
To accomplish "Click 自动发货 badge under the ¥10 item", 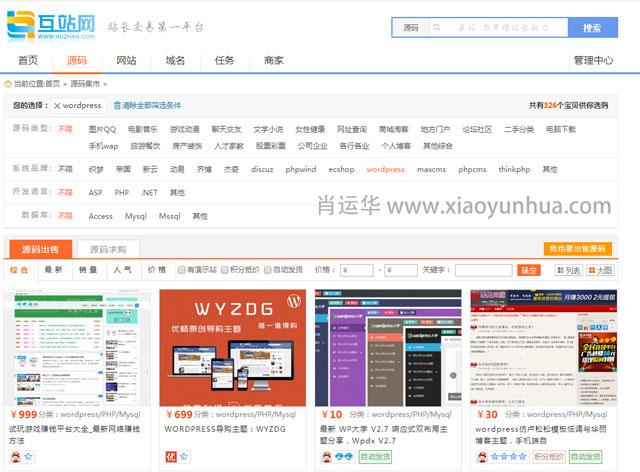I will pos(375,456).
